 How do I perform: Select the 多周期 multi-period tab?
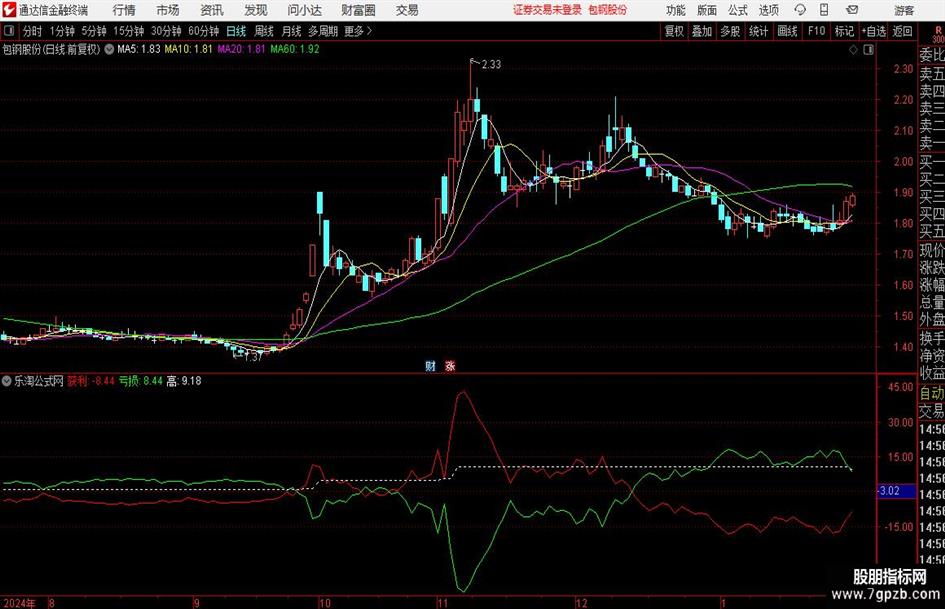point(323,31)
